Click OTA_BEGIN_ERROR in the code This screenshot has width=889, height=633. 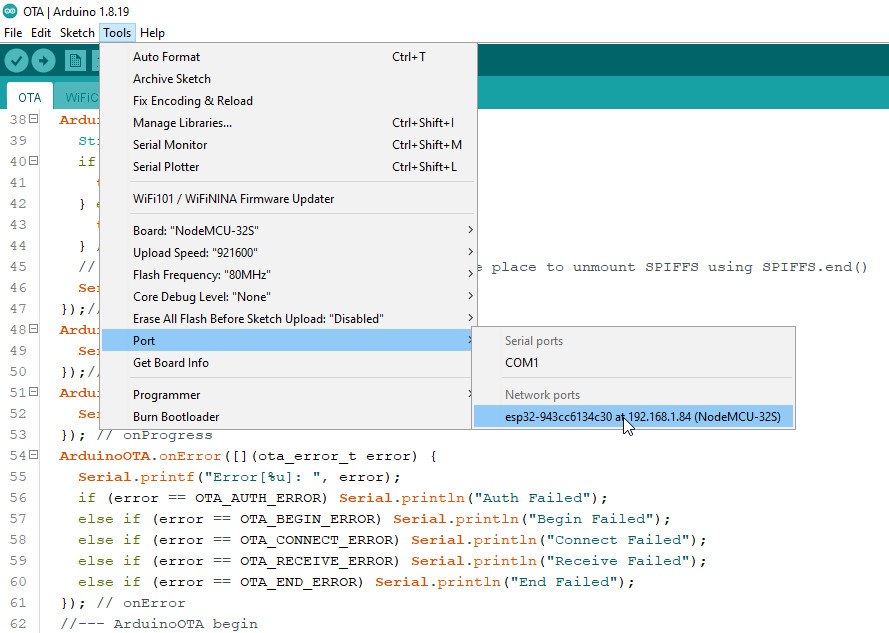[x=307, y=519]
